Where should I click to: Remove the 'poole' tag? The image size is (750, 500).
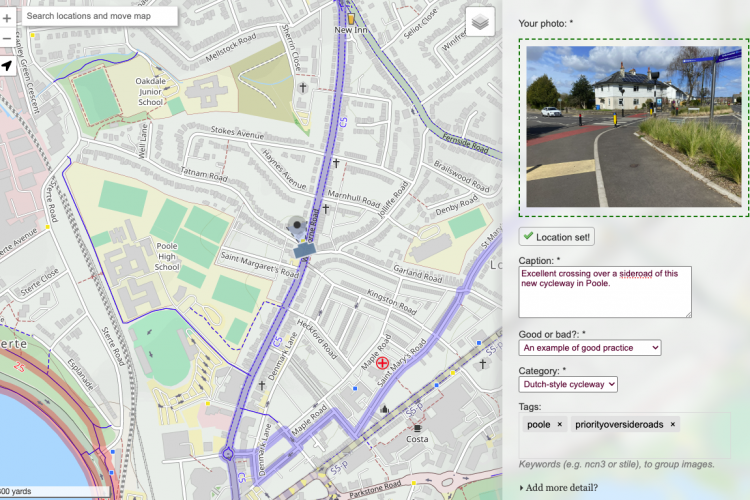(559, 425)
